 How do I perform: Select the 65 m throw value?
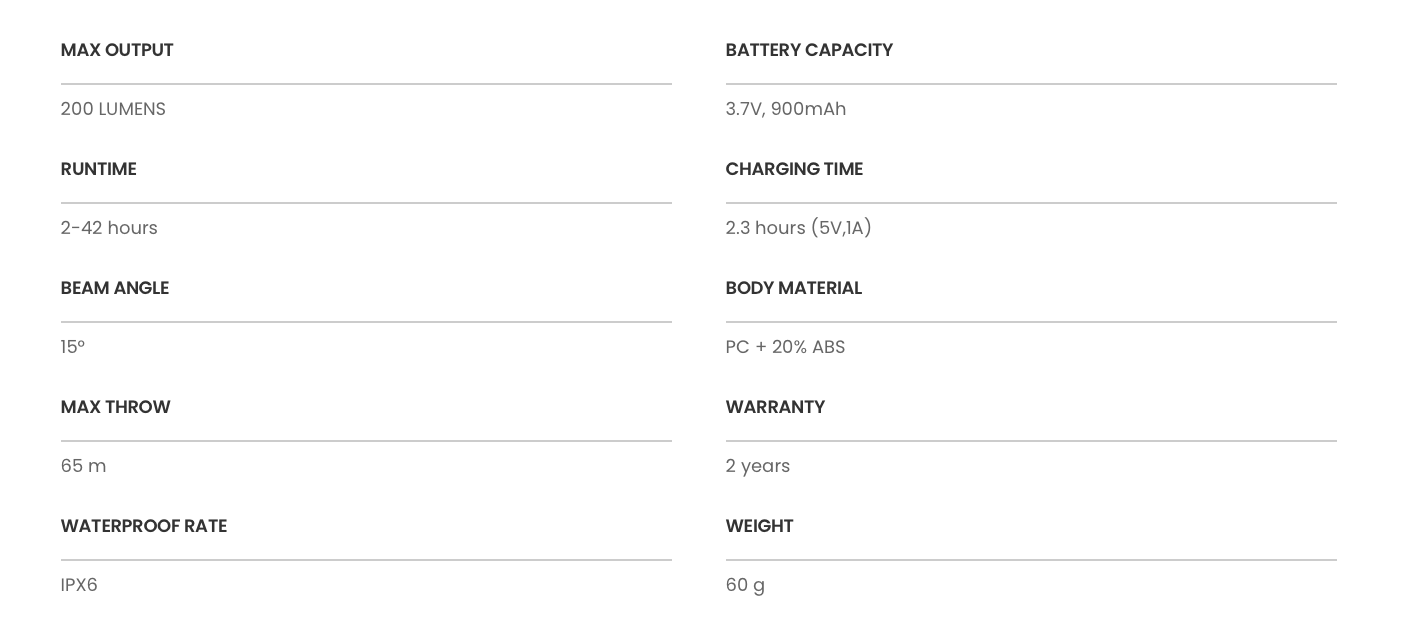coord(83,466)
